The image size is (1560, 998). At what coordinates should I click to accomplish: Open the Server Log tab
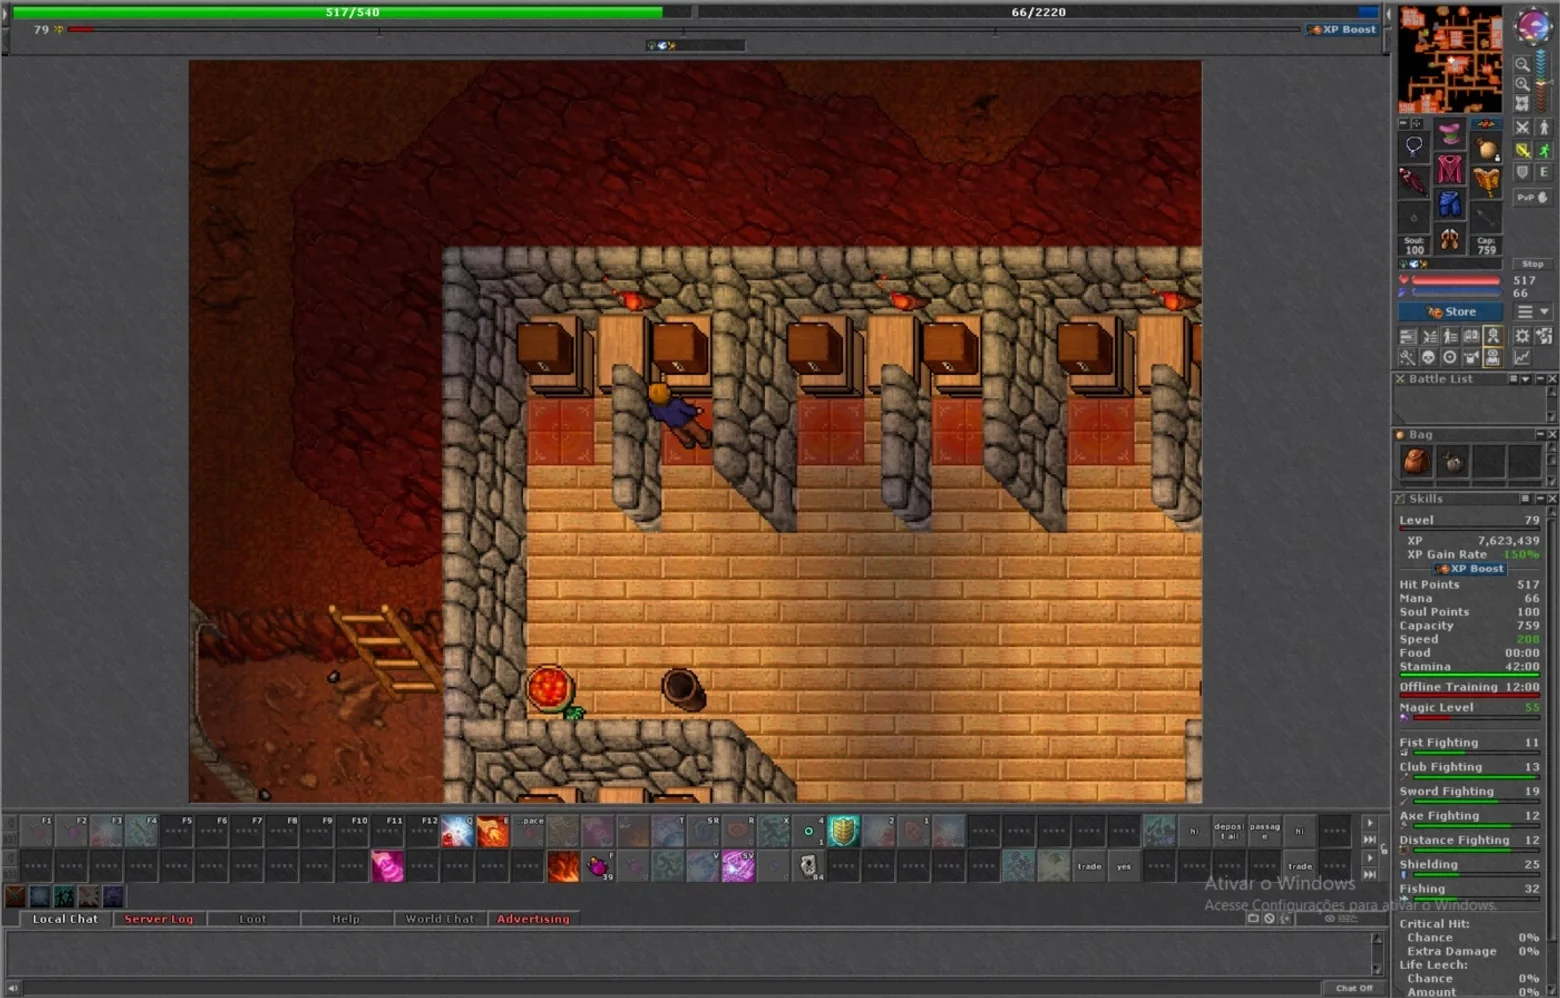click(x=159, y=919)
